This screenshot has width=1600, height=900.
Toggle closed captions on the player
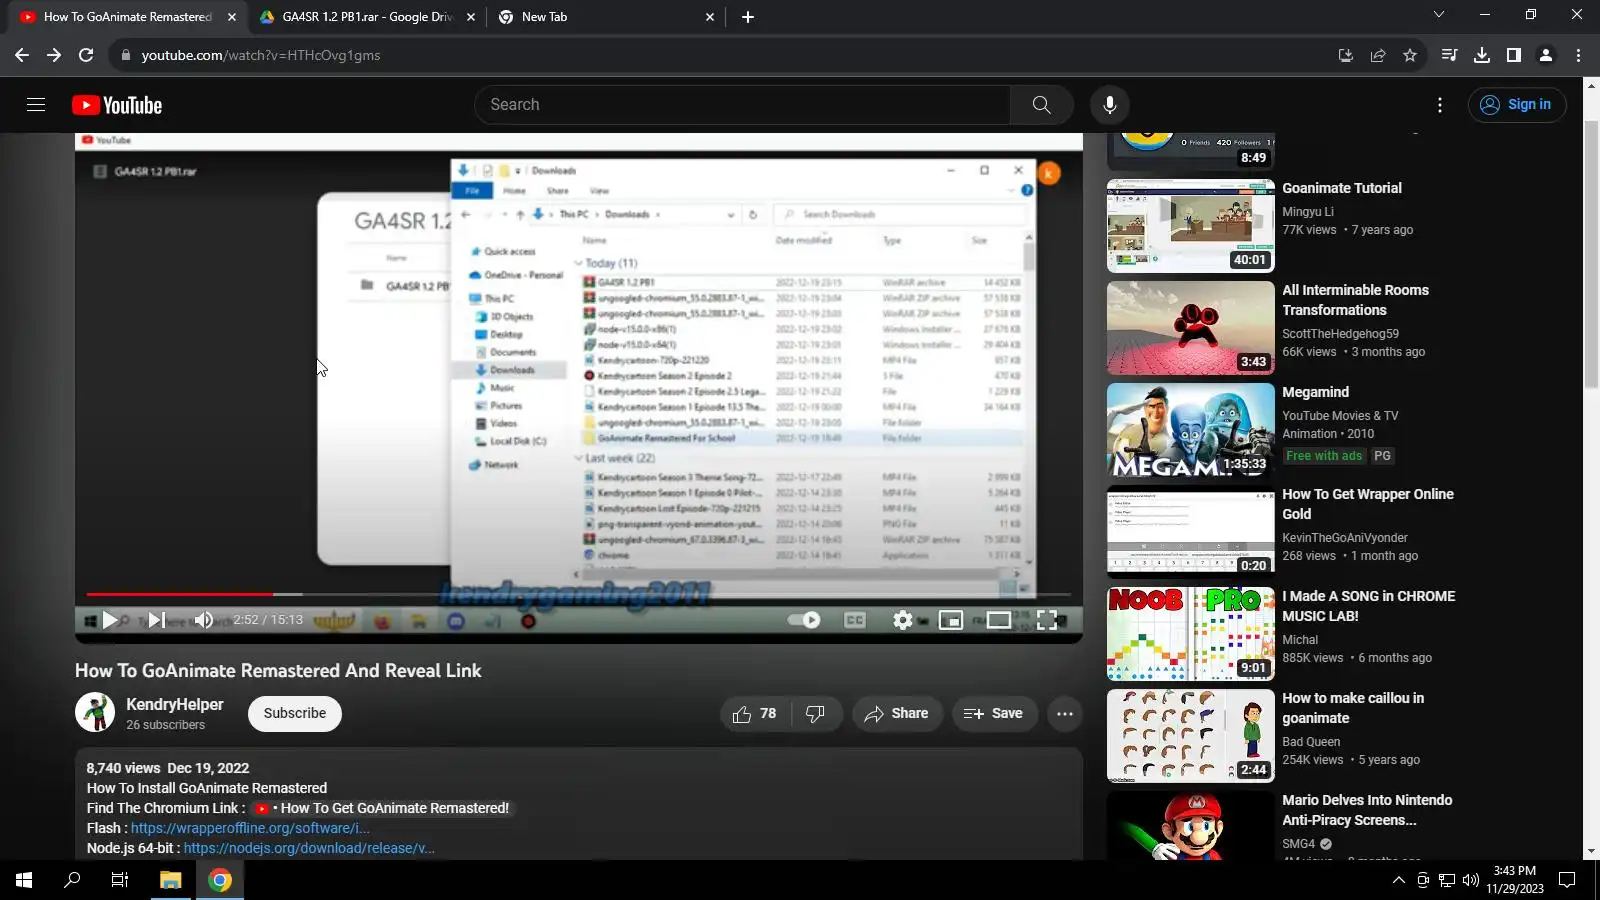click(855, 620)
